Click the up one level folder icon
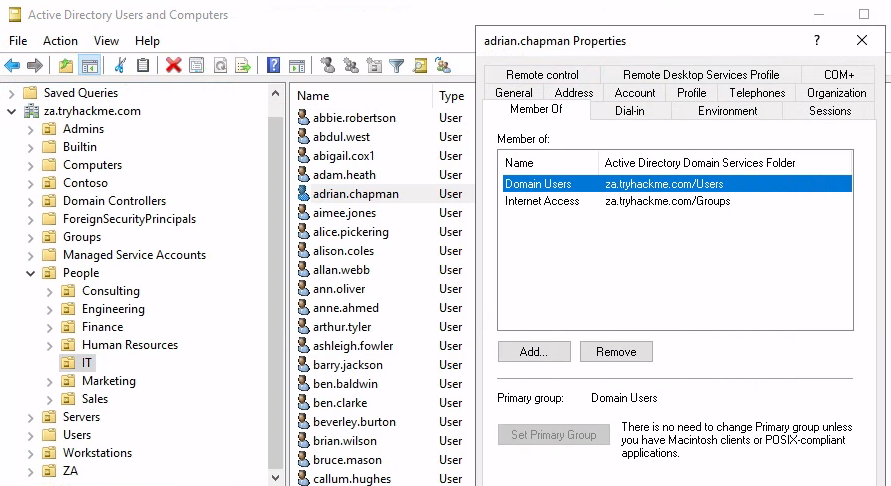This screenshot has width=891, height=486. [x=66, y=66]
